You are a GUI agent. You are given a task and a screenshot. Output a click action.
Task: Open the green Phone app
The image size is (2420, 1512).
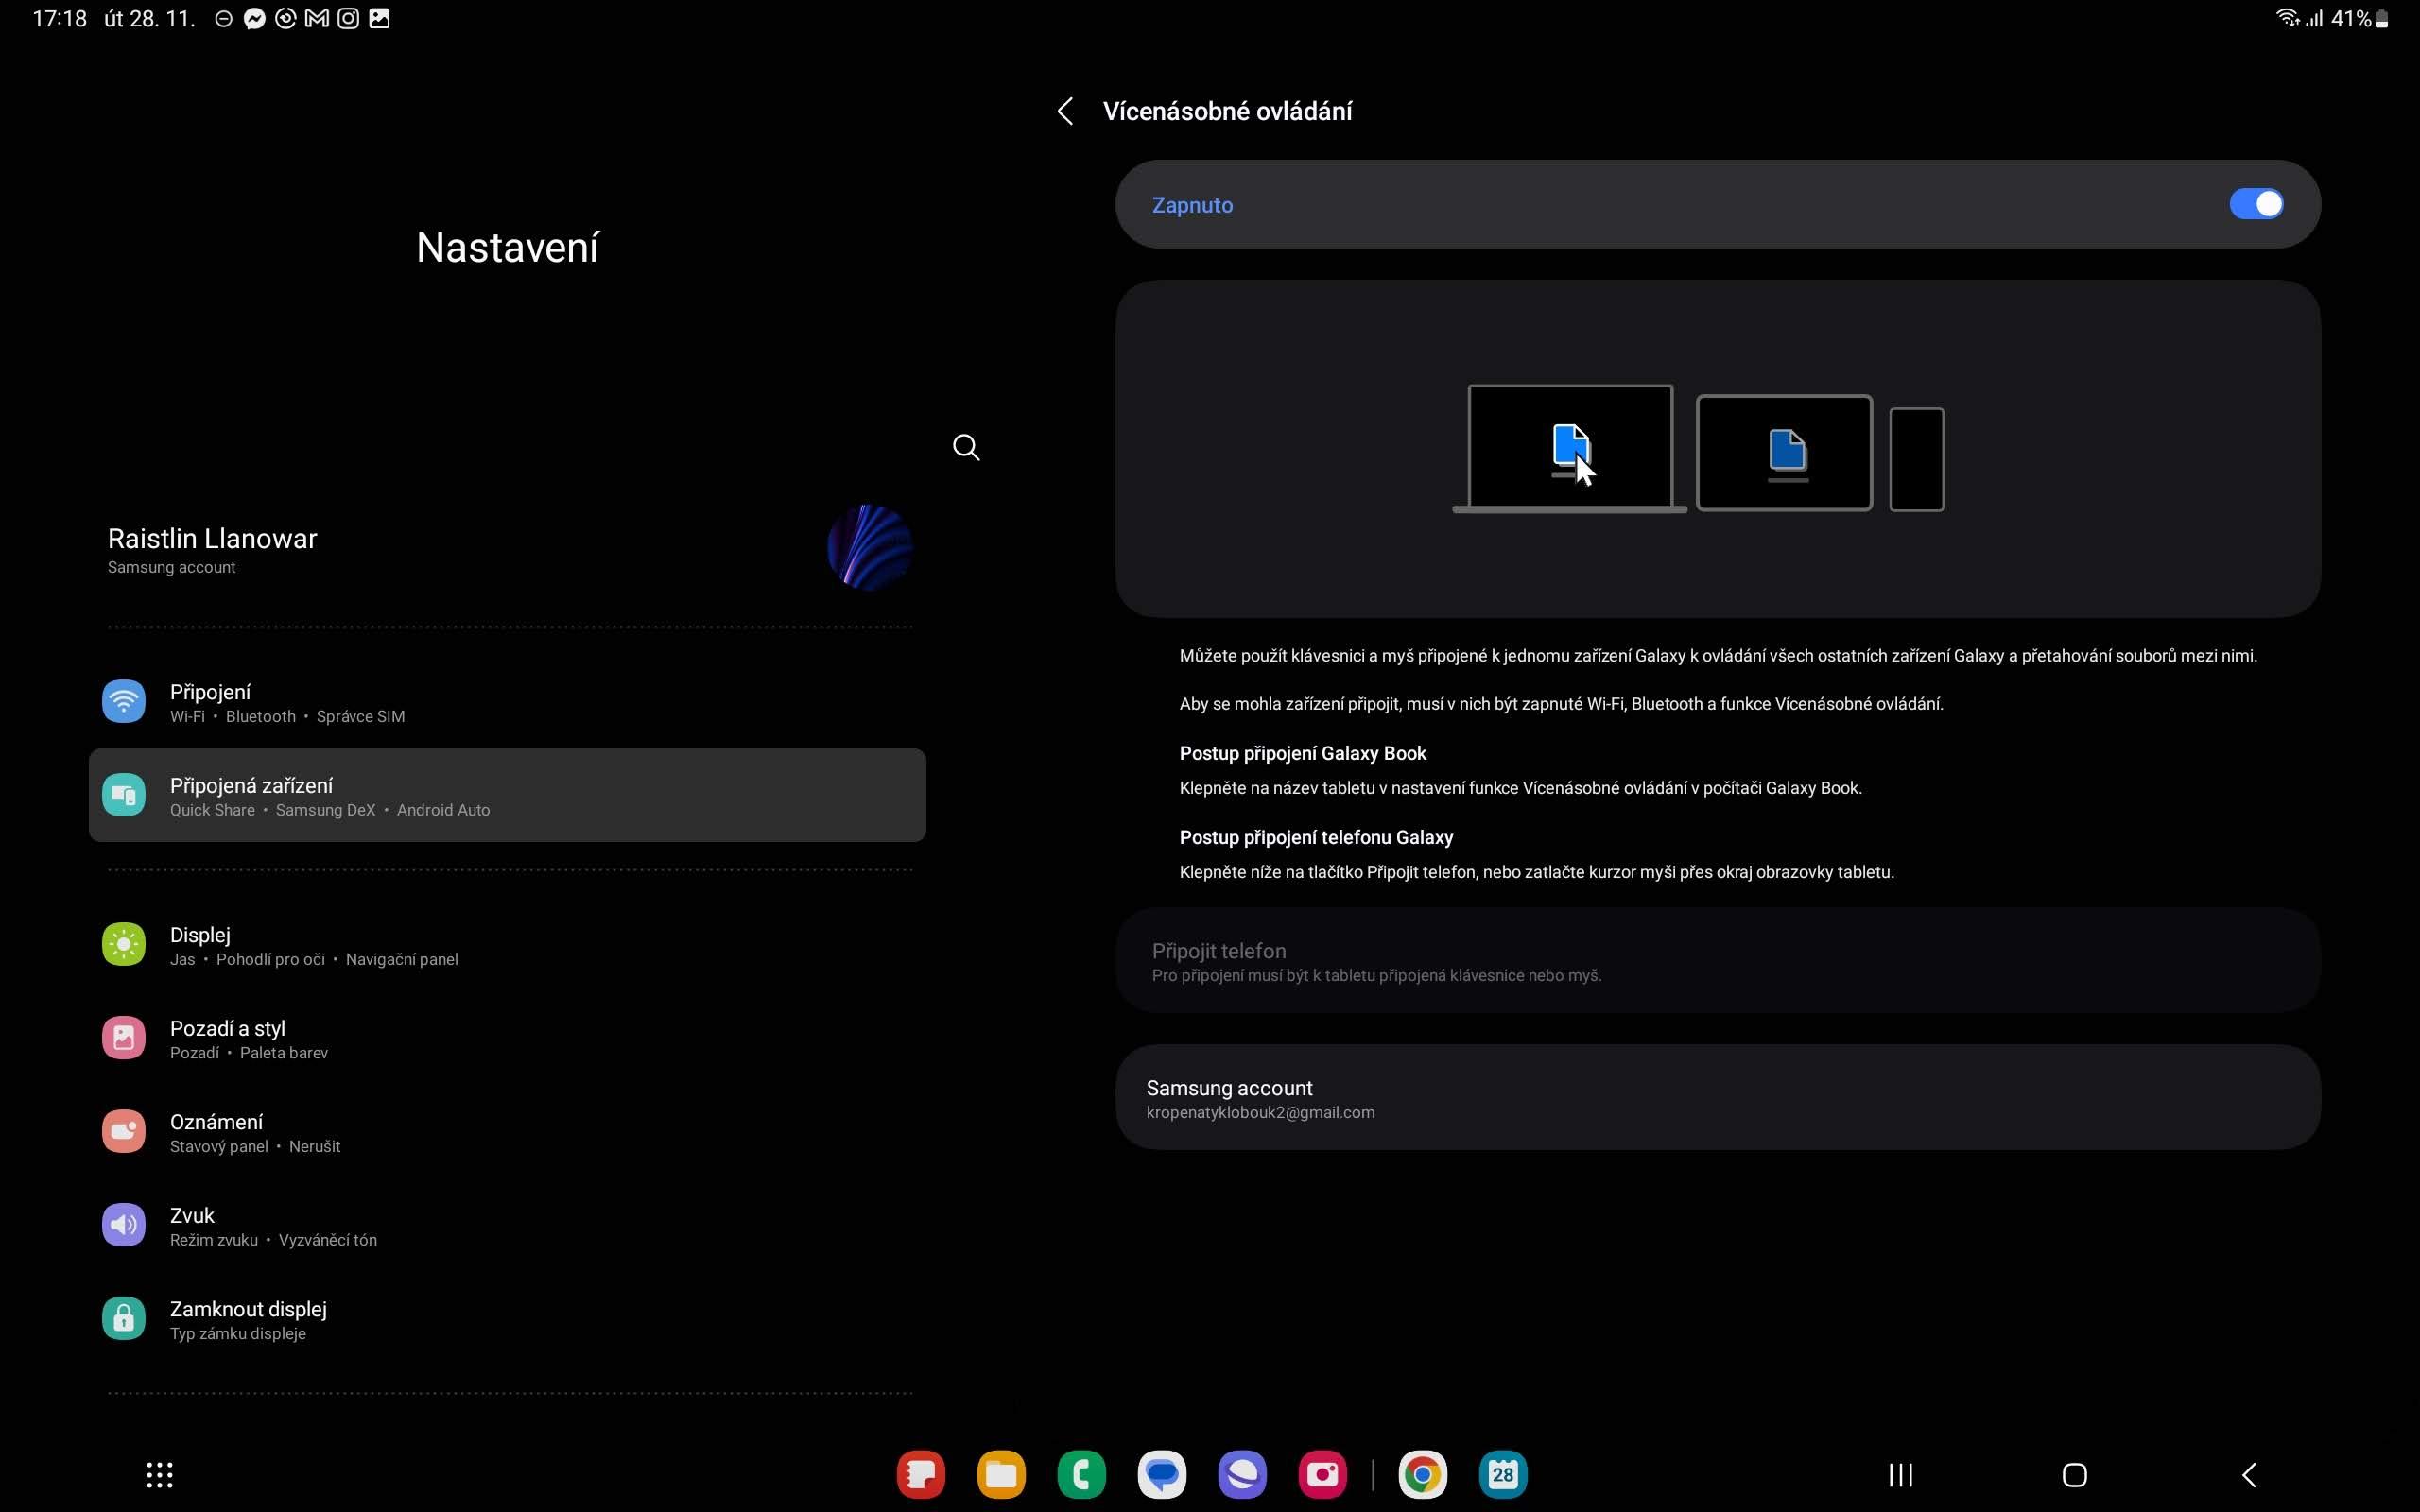(x=1082, y=1475)
